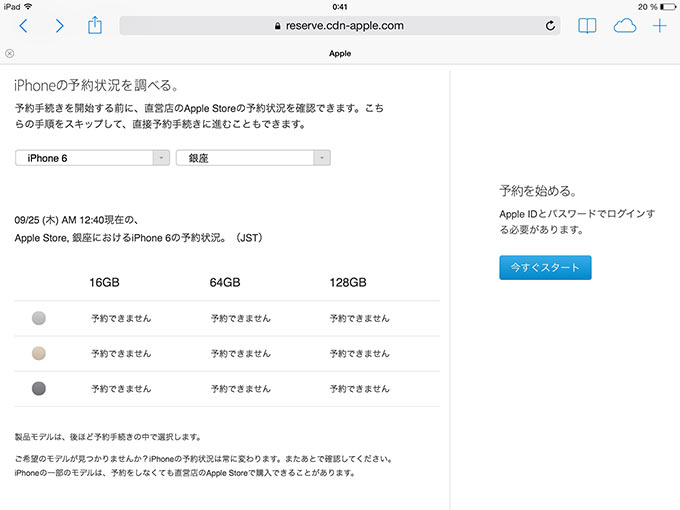This screenshot has height=510, width=680.
Task: Click the 128GB column header
Action: tap(348, 282)
